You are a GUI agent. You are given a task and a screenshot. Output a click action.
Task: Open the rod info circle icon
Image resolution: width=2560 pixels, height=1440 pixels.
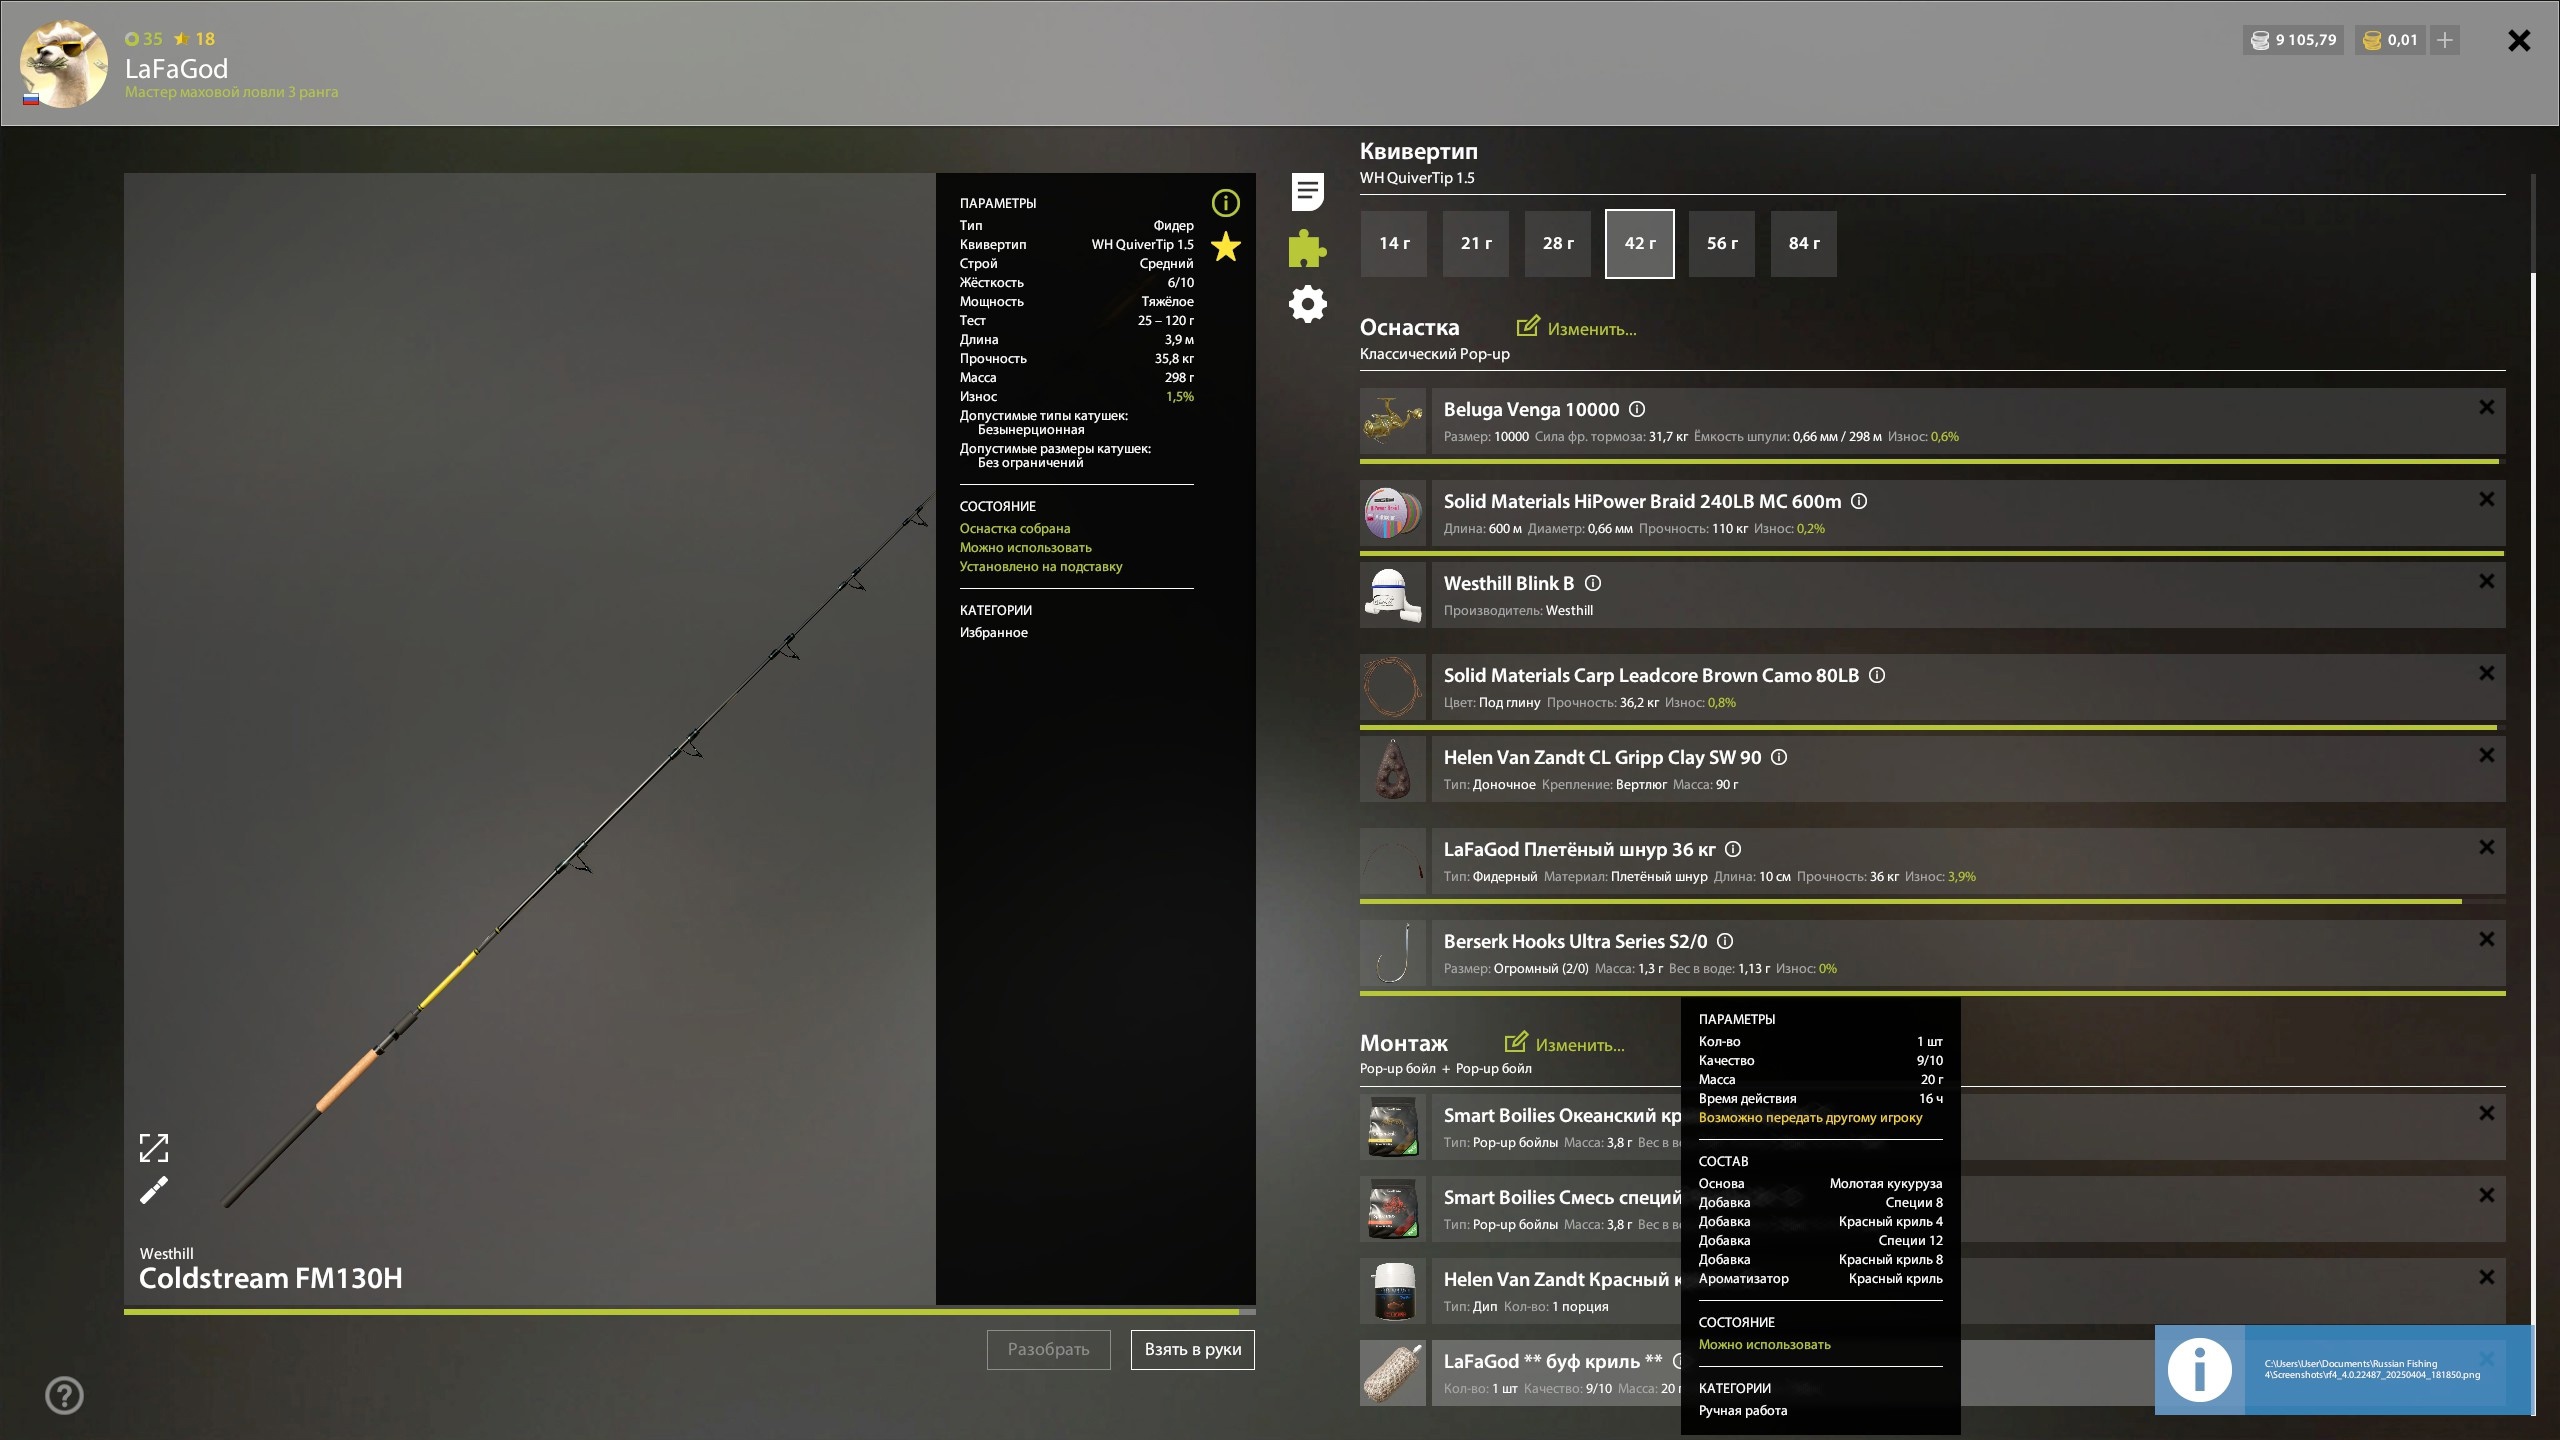coord(1225,203)
